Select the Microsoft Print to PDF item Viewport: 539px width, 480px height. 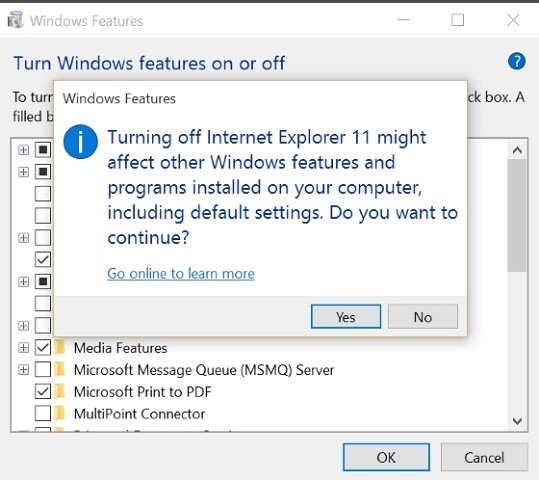tap(143, 392)
